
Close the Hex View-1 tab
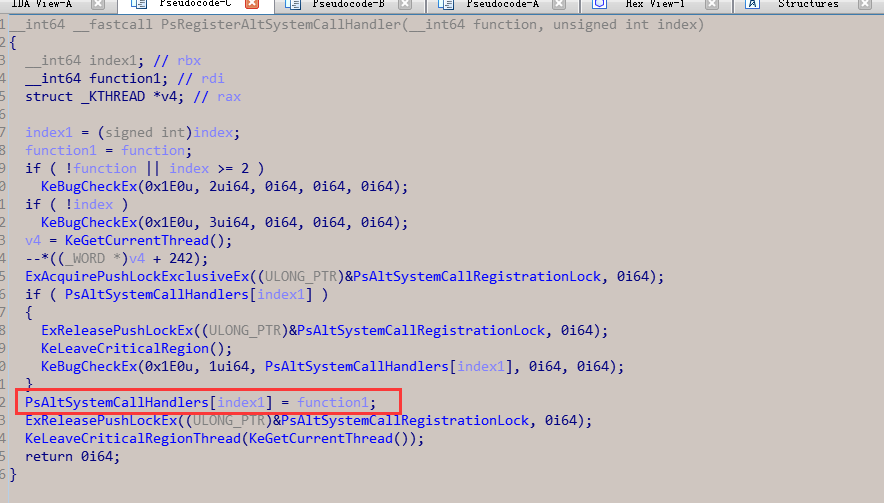[x=712, y=5]
